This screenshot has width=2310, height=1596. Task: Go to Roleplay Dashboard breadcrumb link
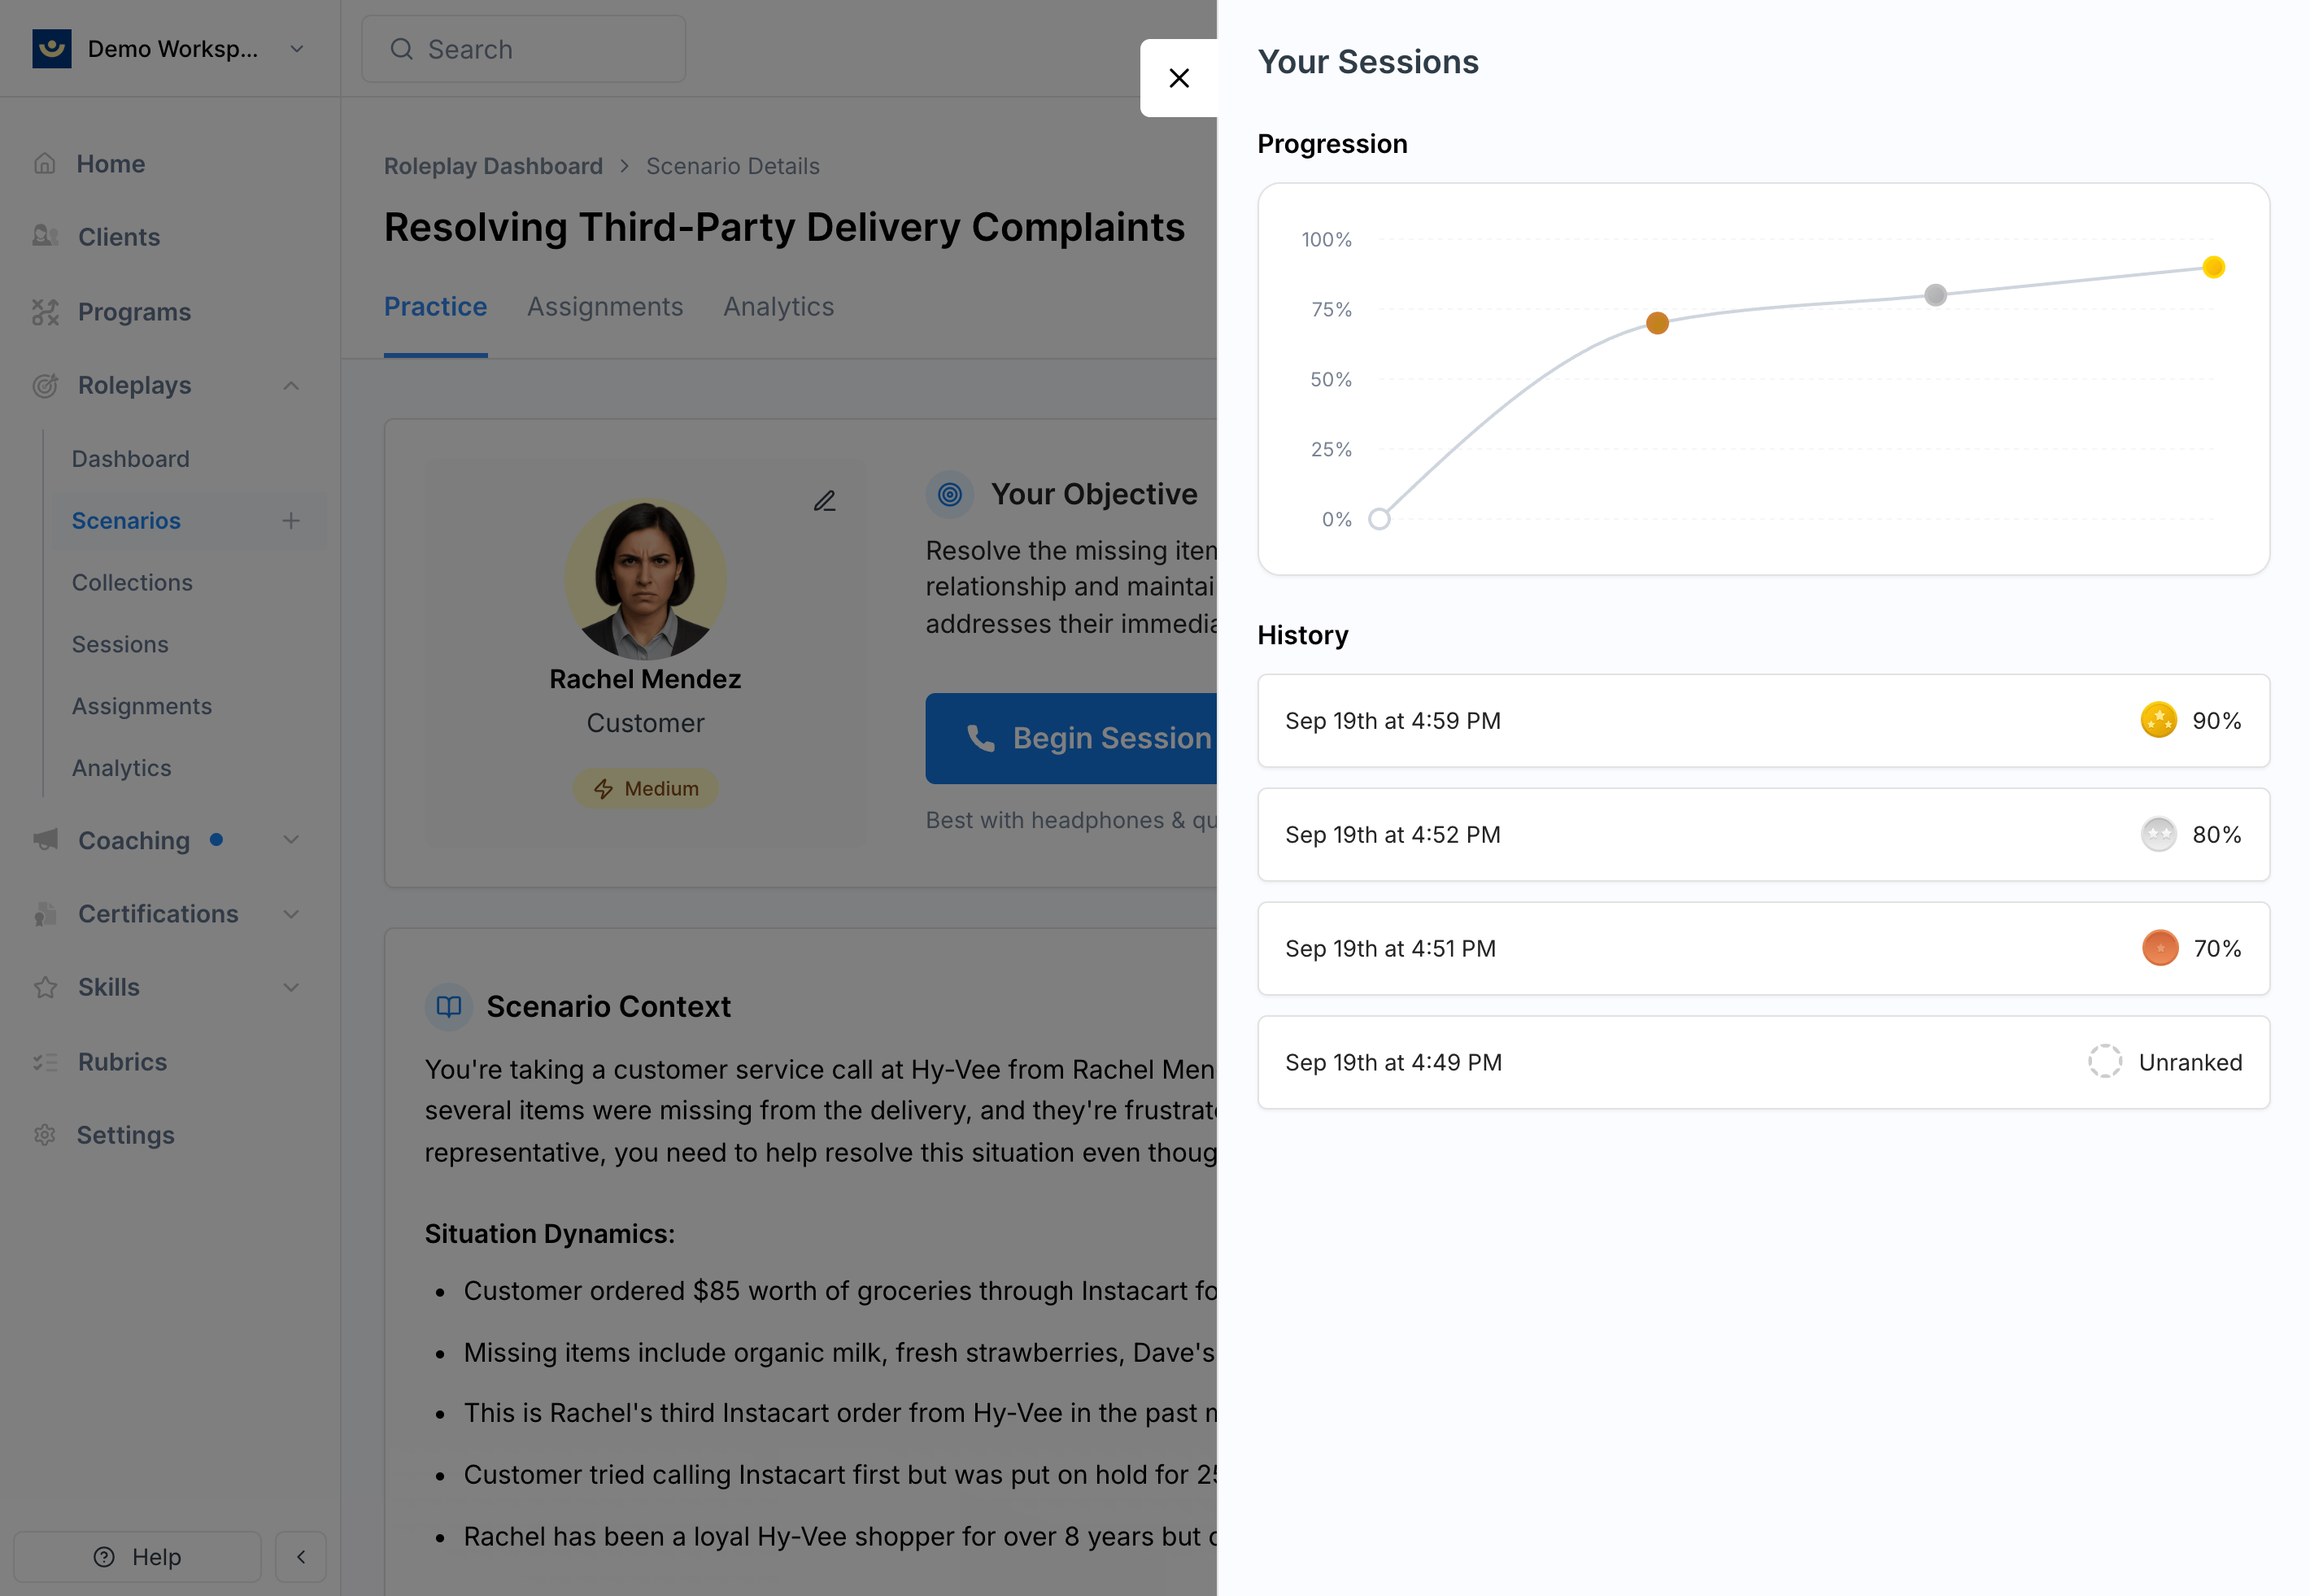[x=493, y=166]
